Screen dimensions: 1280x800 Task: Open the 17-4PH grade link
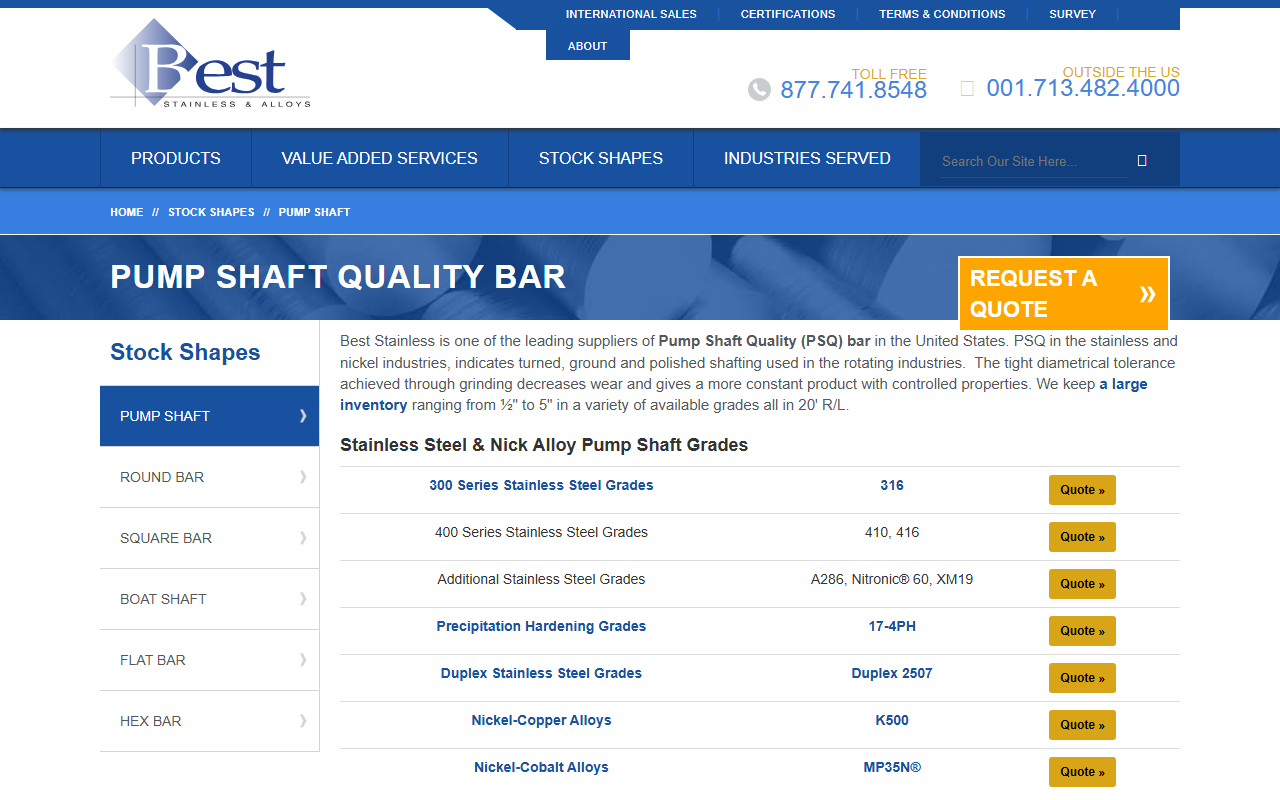(x=892, y=626)
